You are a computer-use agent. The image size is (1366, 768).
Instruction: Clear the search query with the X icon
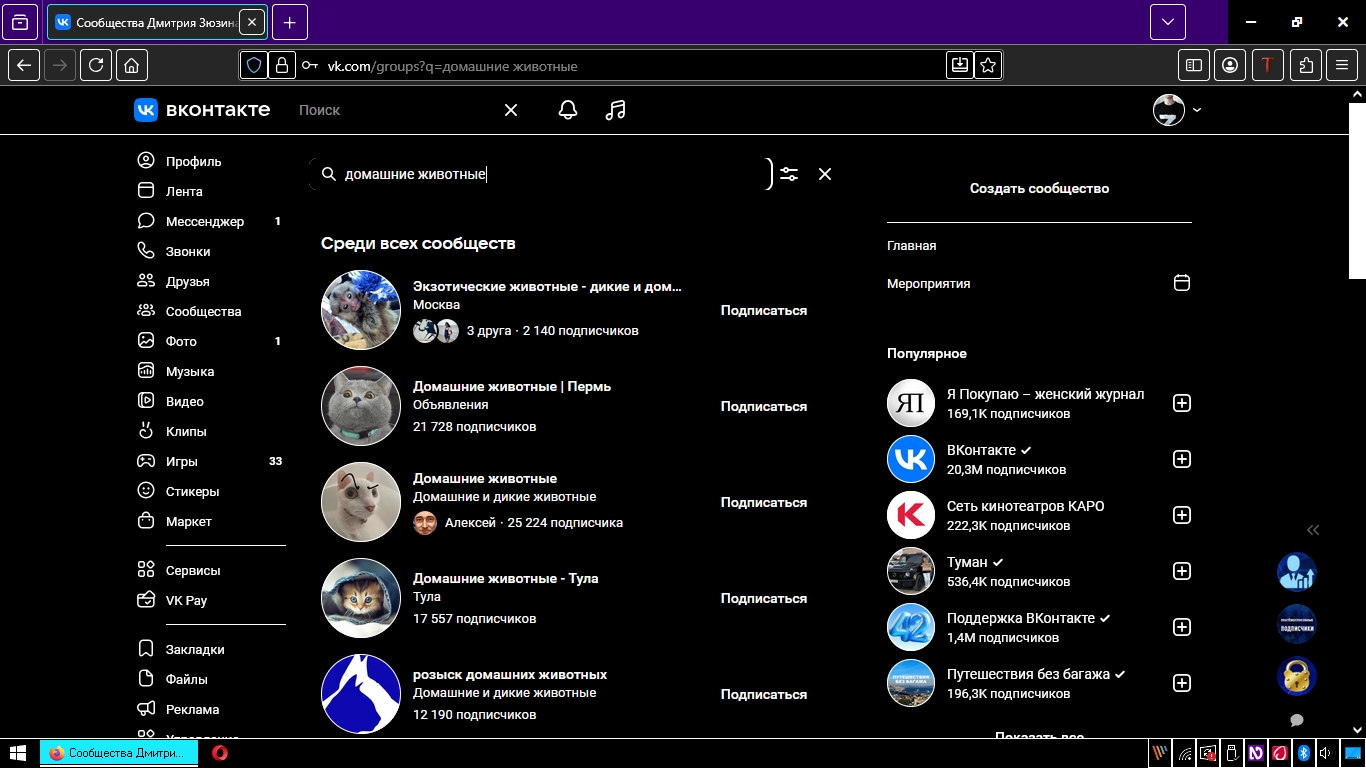[x=824, y=174]
